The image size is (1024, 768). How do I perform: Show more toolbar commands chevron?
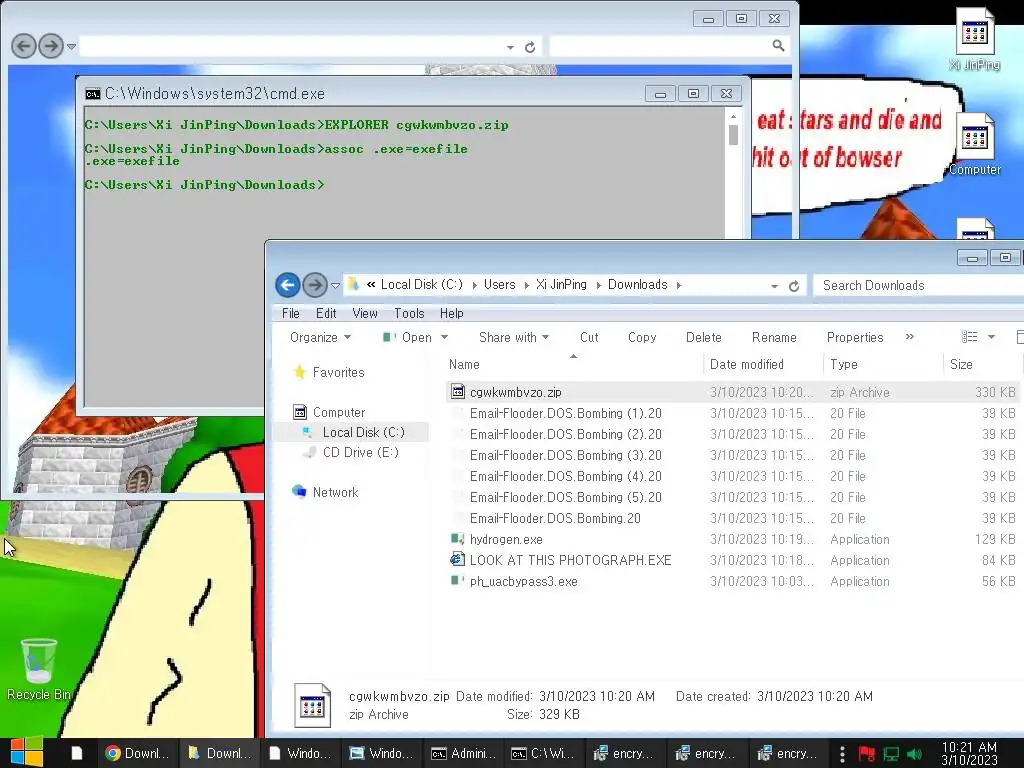pos(910,337)
